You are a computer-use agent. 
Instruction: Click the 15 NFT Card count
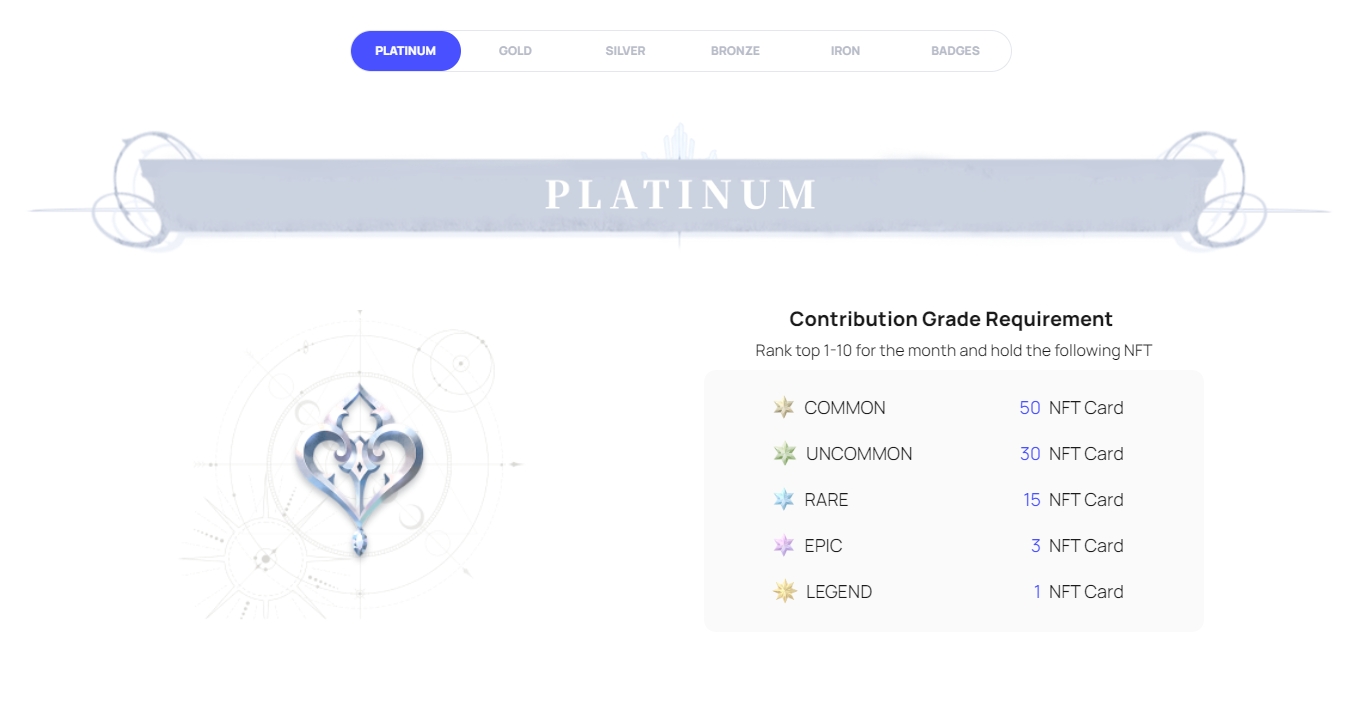(x=1072, y=500)
